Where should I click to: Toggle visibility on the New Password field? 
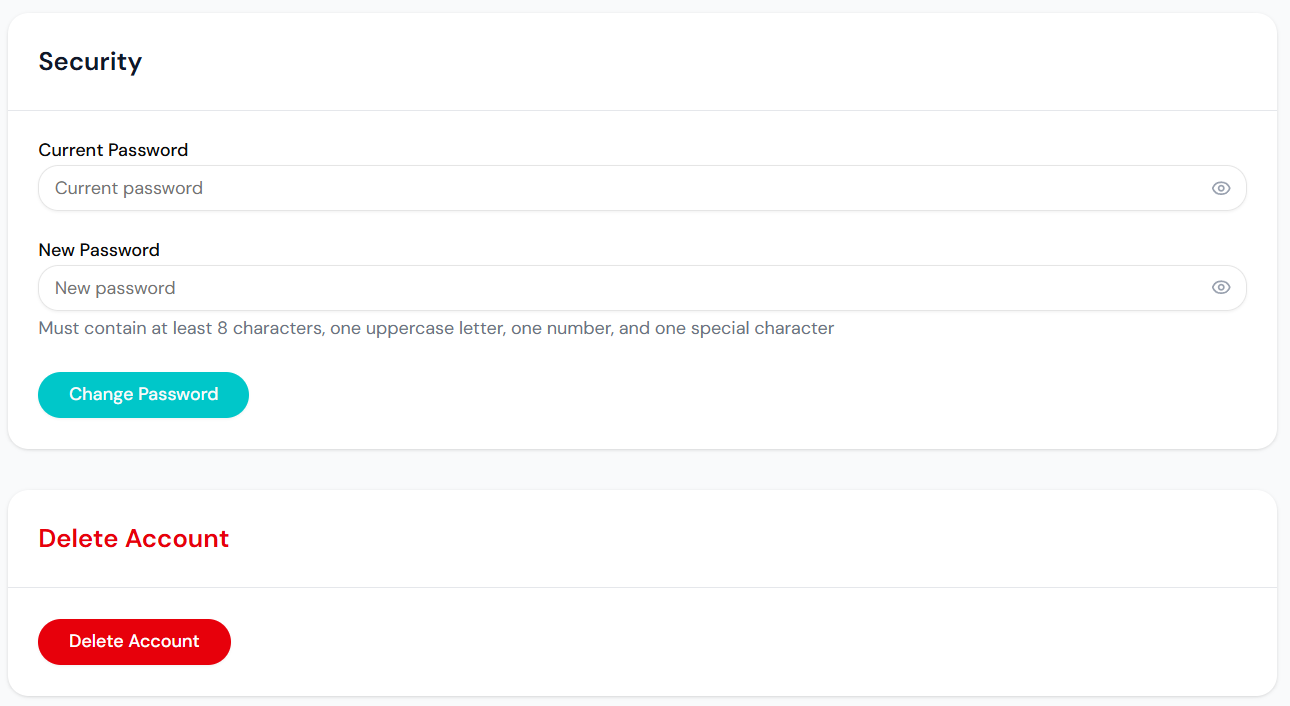click(x=1221, y=287)
